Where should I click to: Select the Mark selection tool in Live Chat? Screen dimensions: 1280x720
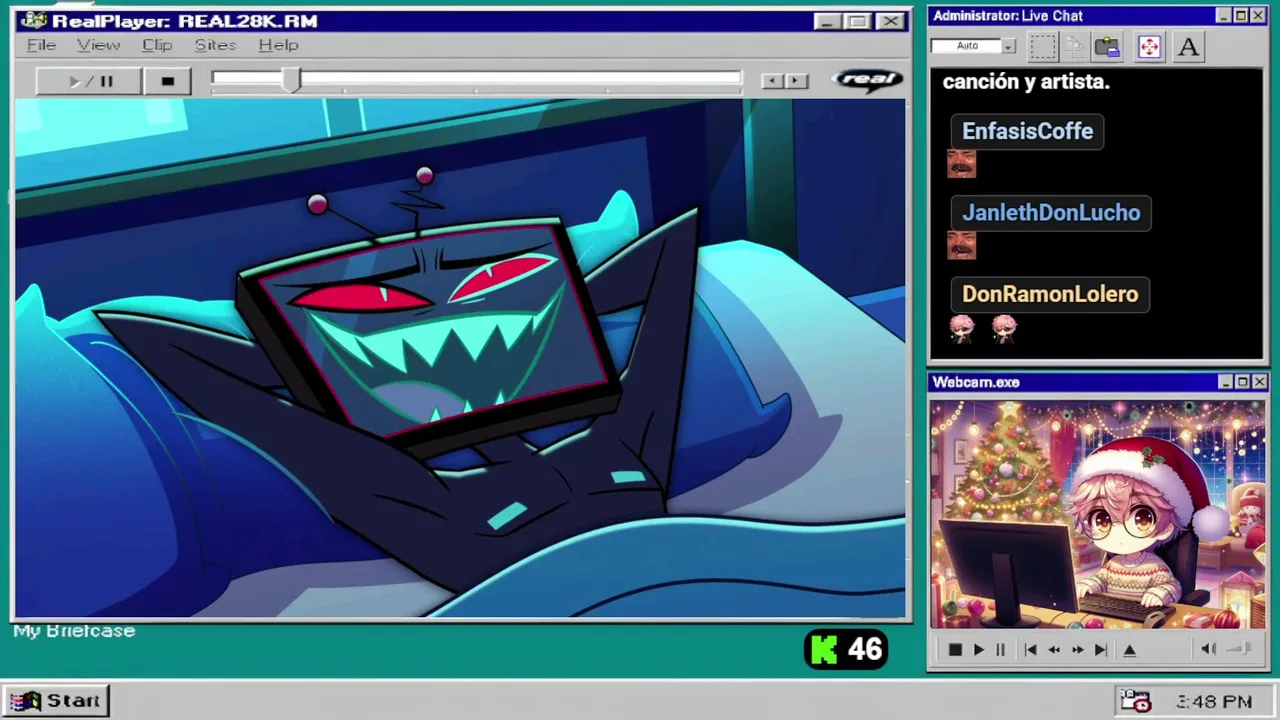(1042, 46)
